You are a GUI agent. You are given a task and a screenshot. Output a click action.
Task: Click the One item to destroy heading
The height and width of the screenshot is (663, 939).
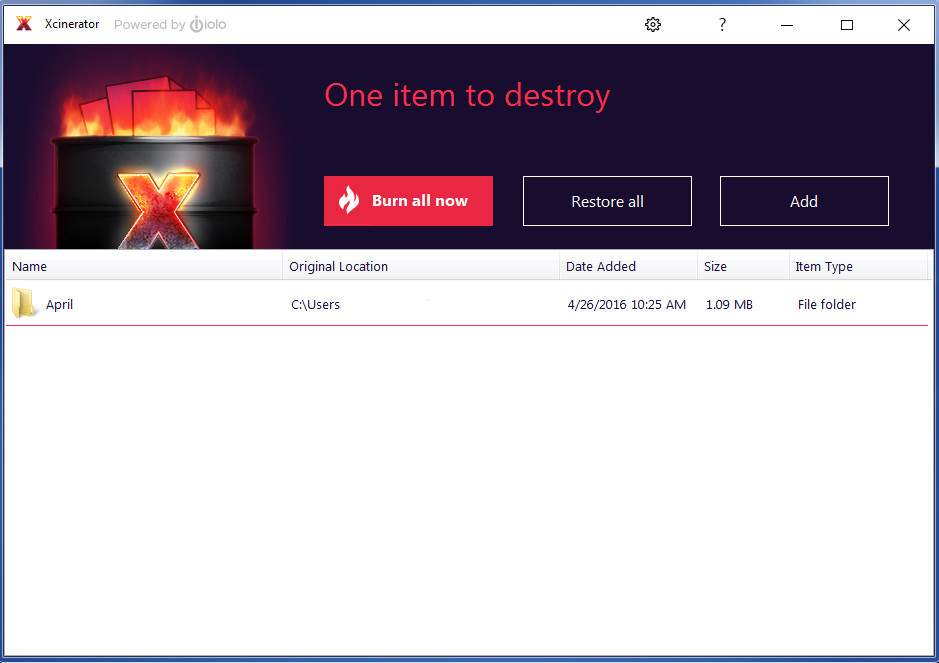point(467,95)
